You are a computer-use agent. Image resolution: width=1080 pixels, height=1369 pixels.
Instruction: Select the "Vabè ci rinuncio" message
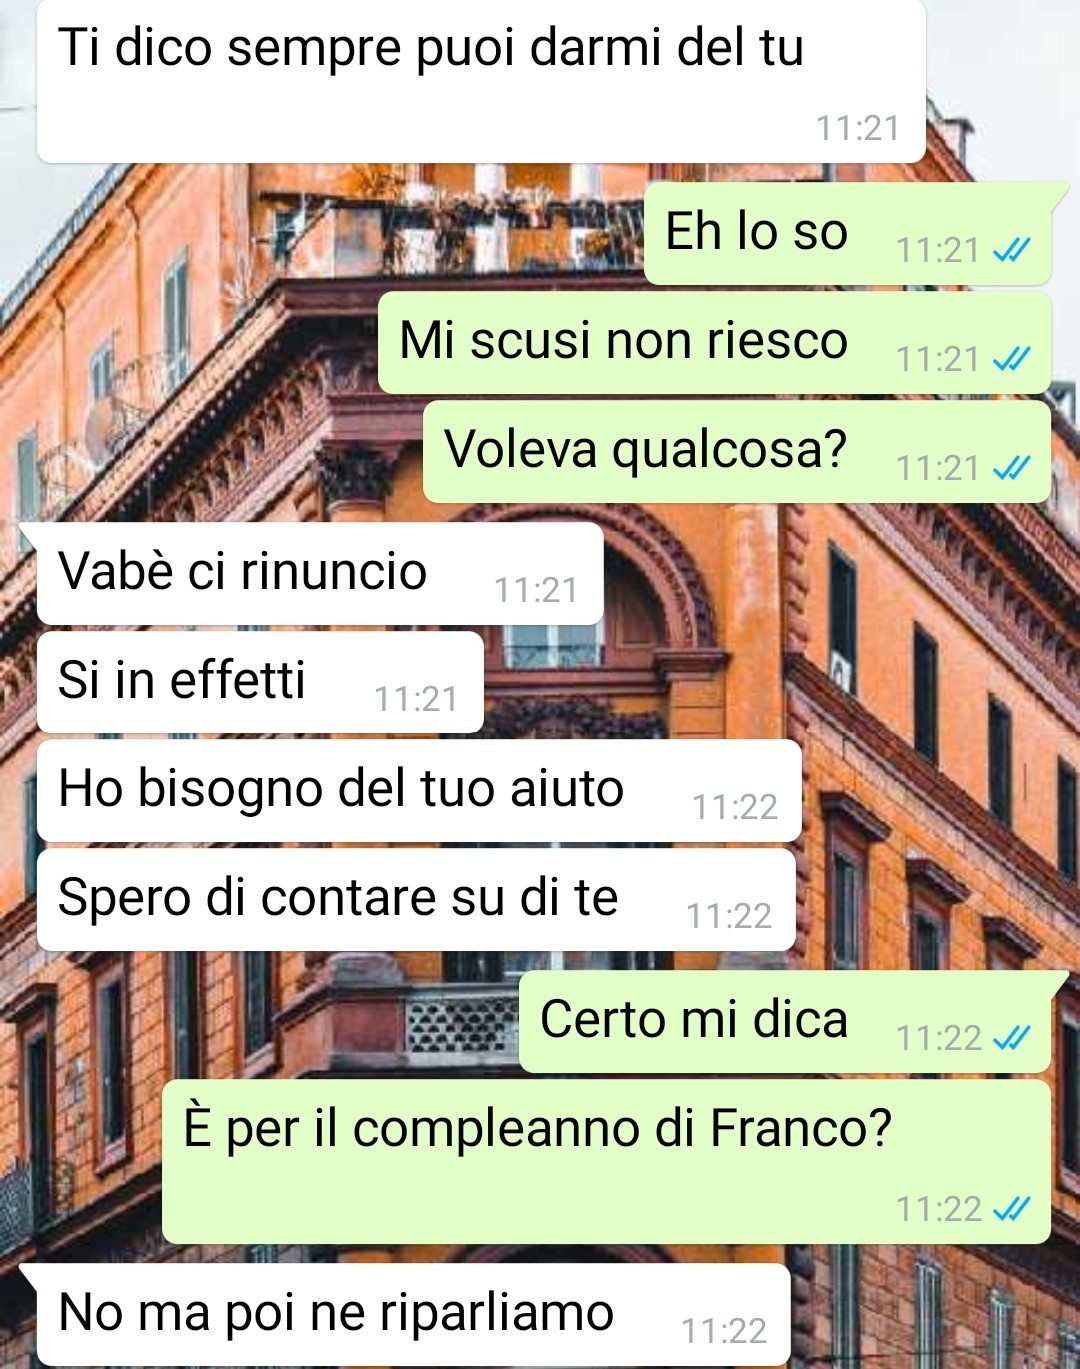(320, 573)
